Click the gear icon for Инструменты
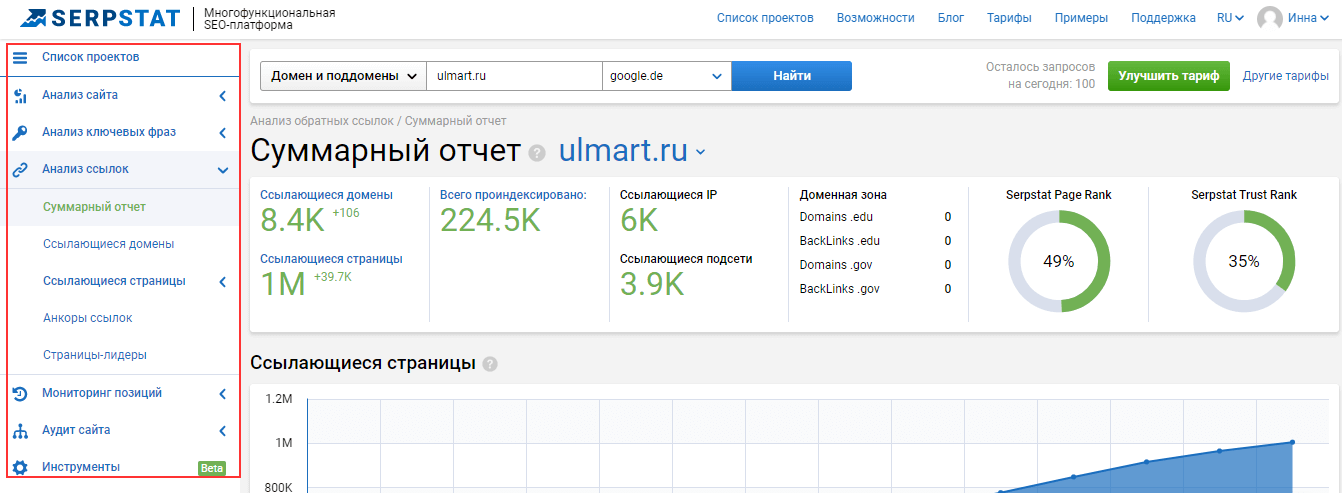Viewport: 1342px width, 493px height. click(20, 468)
